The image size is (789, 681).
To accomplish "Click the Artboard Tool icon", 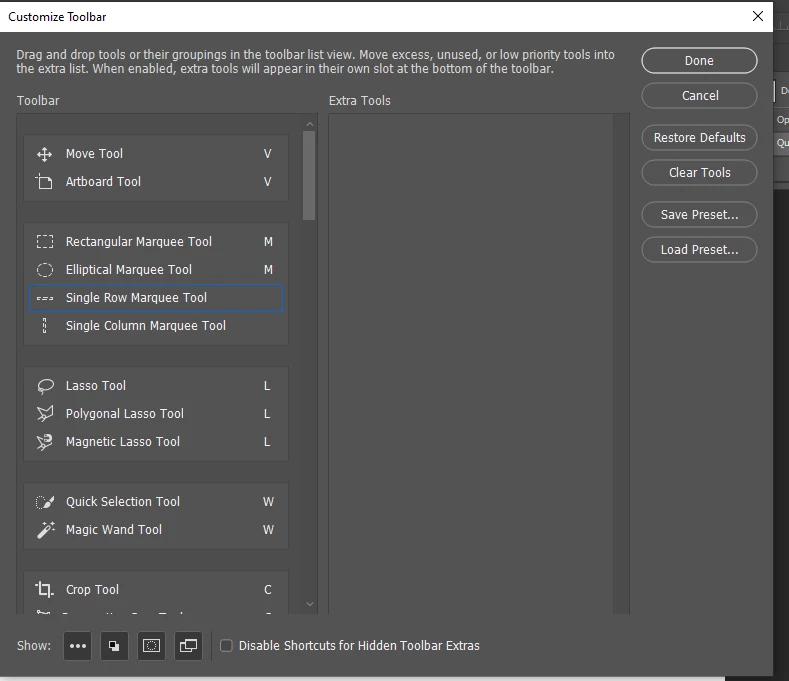I will pyautogui.click(x=44, y=181).
